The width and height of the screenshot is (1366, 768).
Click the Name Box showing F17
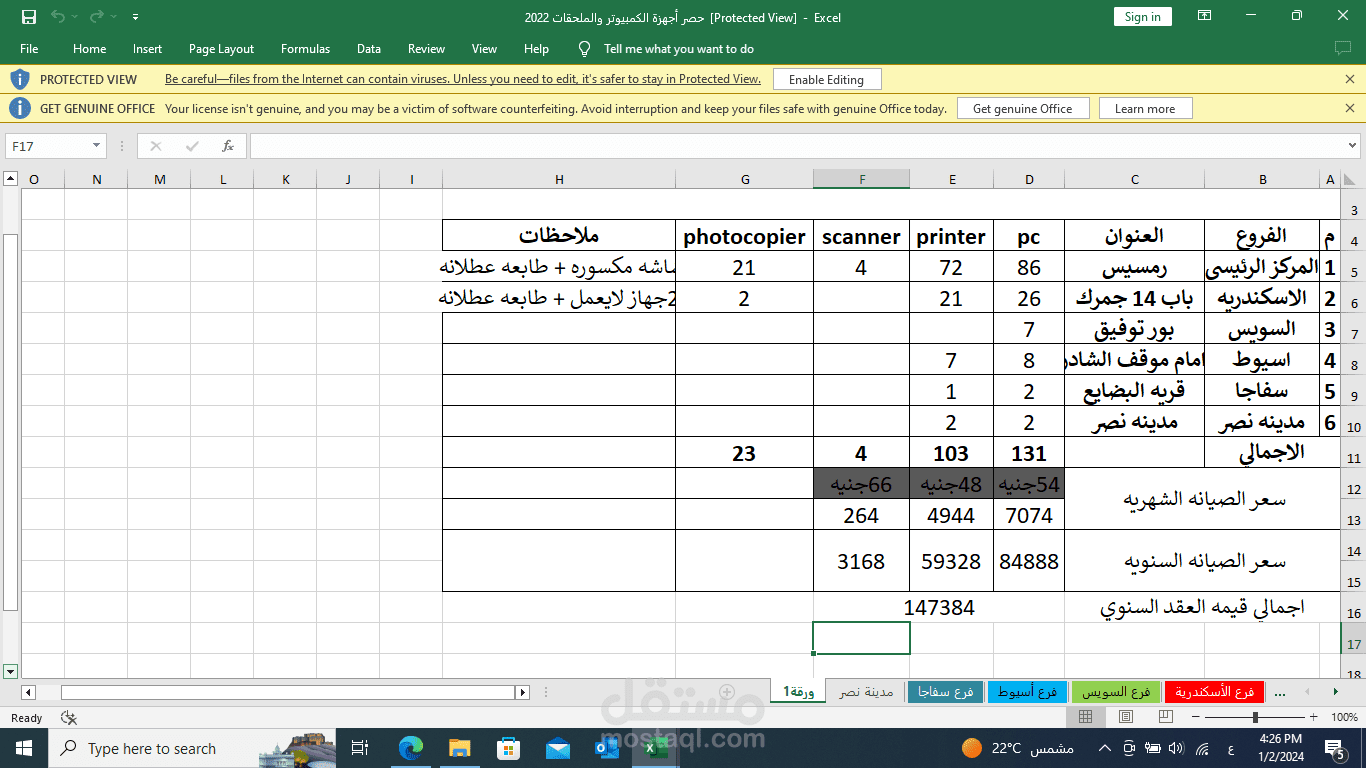coord(47,146)
